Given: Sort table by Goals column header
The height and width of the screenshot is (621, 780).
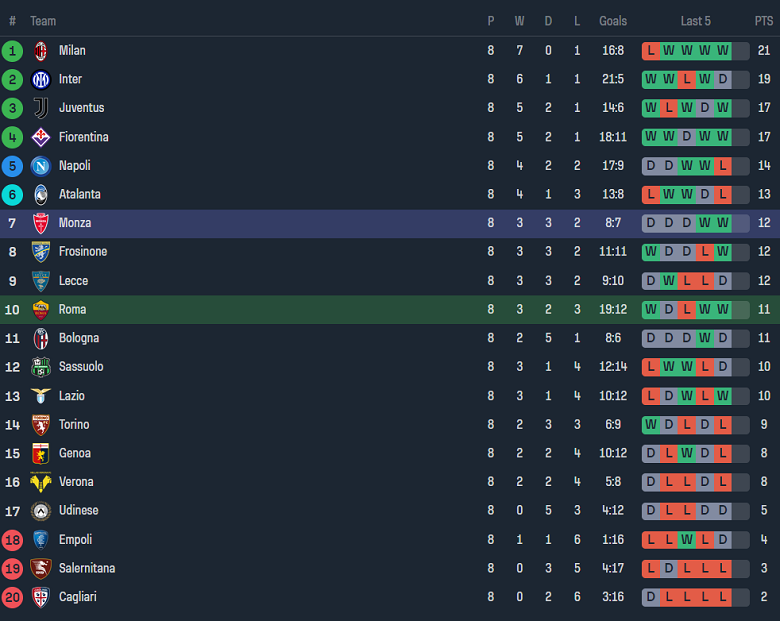Looking at the screenshot, I should click(613, 21).
